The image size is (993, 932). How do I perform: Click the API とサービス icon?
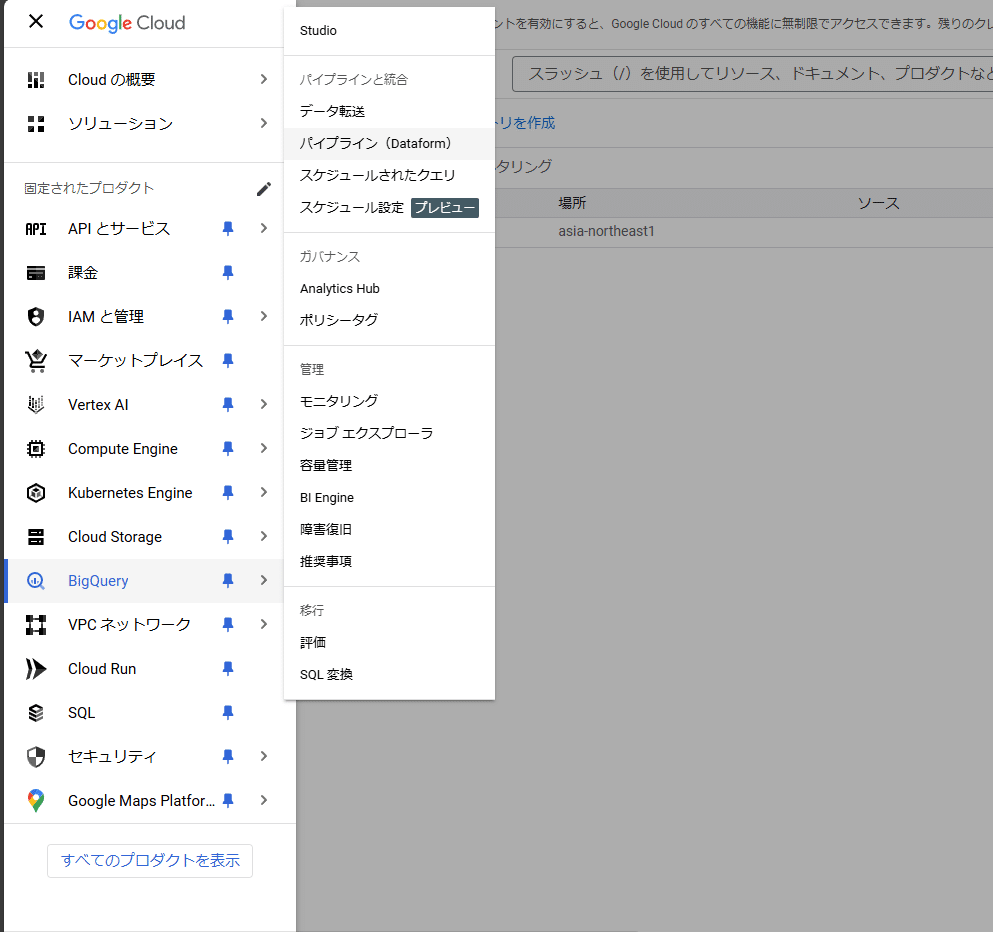coord(36,229)
